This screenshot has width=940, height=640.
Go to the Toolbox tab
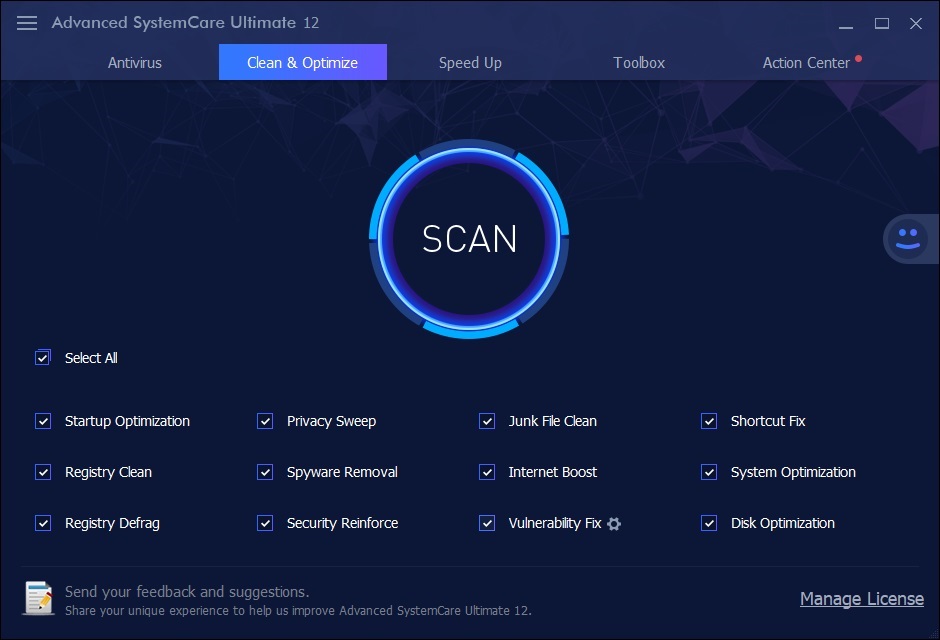(639, 62)
